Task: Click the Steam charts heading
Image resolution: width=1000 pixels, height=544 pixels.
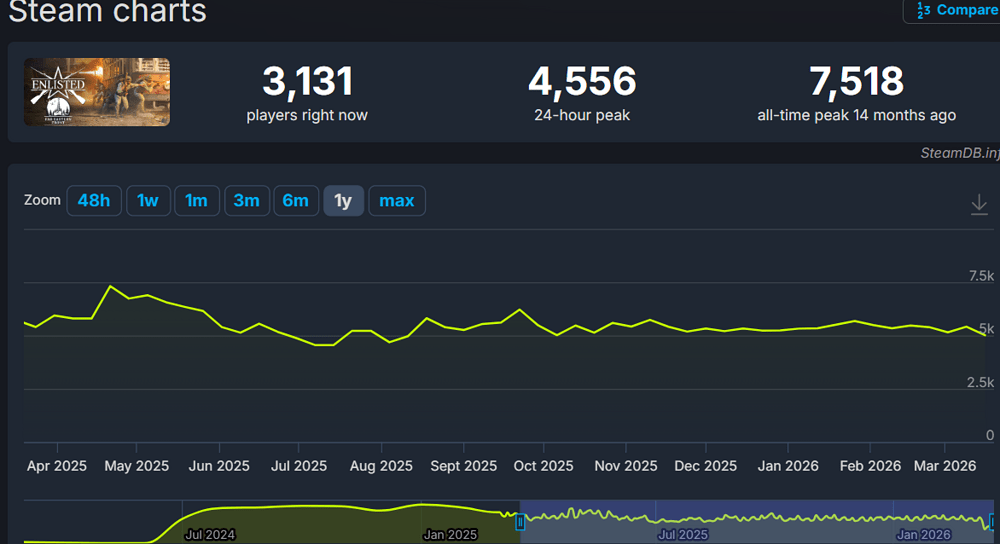Action: point(107,12)
